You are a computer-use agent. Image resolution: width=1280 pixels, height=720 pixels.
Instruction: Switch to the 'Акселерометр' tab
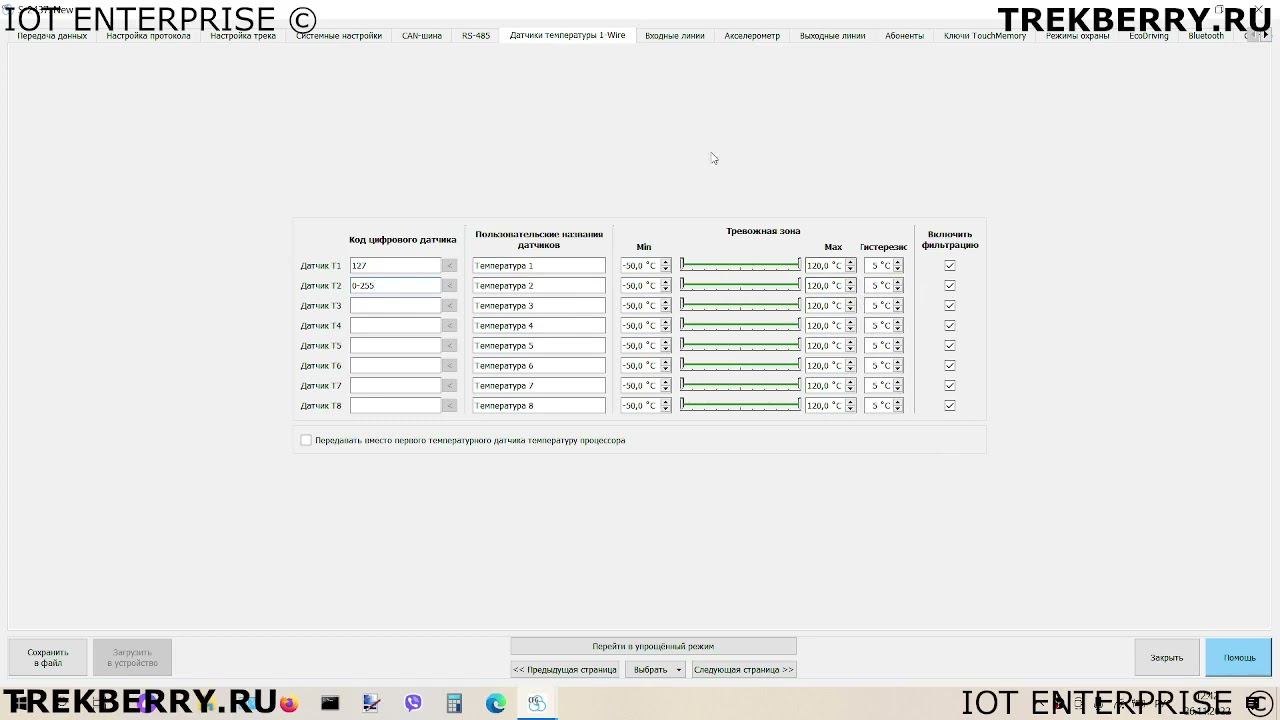pyautogui.click(x=752, y=36)
